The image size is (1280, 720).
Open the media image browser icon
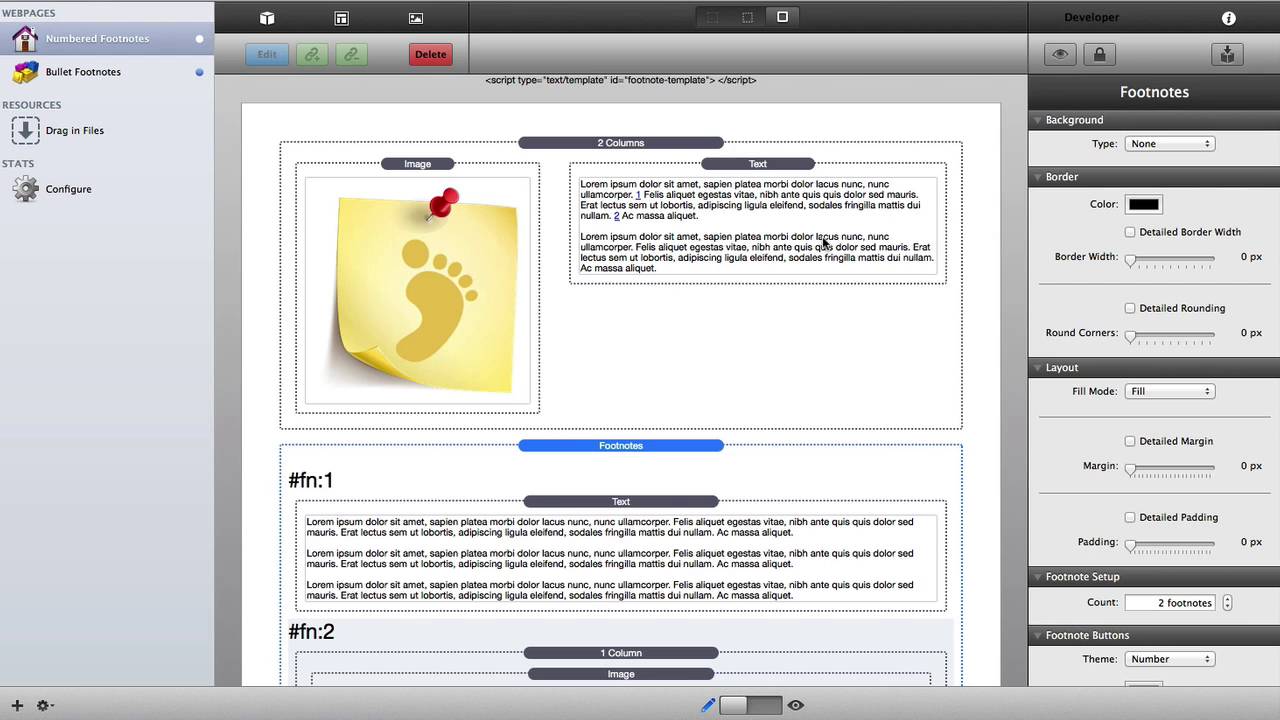coord(416,18)
